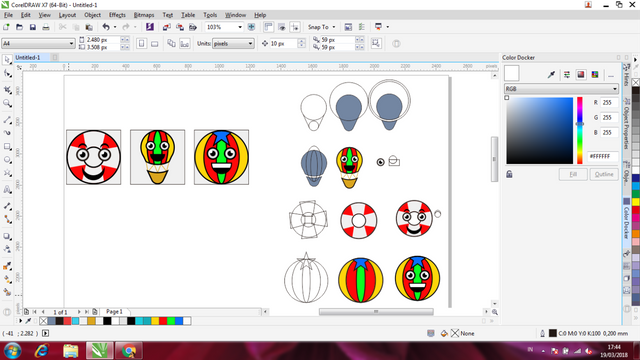The height and width of the screenshot is (360, 640).
Task: Toggle landscape page orientation
Action: pyautogui.click(x=155, y=44)
